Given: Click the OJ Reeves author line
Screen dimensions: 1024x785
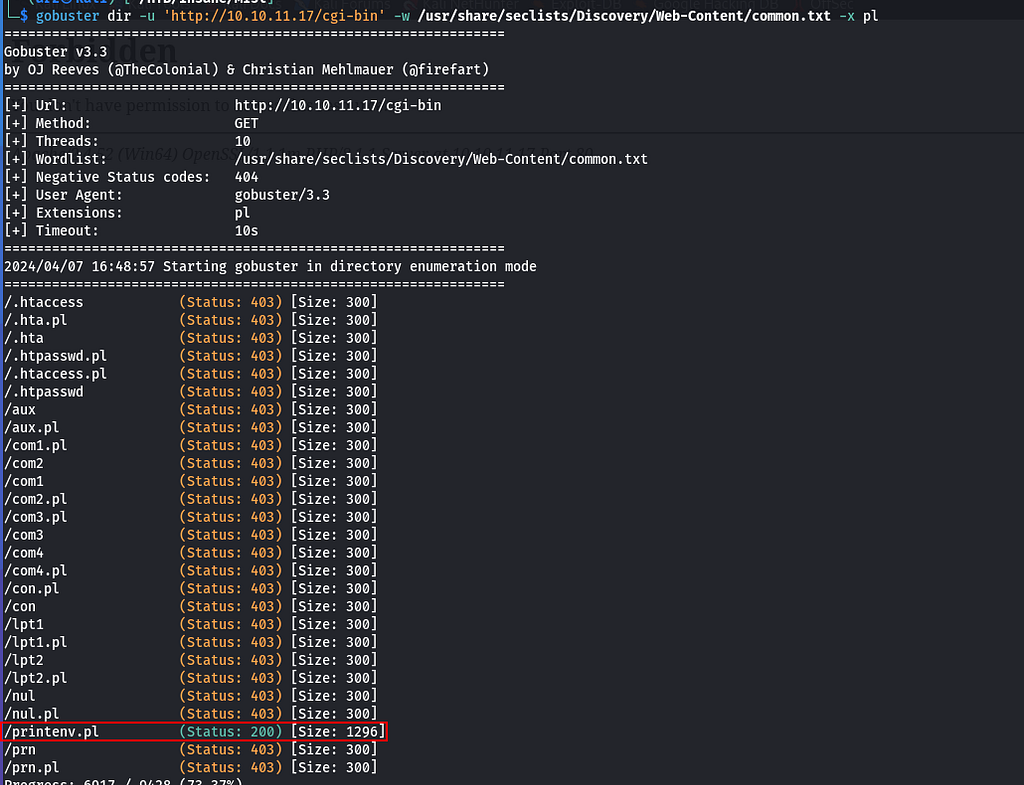Looking at the screenshot, I should click(246, 69).
